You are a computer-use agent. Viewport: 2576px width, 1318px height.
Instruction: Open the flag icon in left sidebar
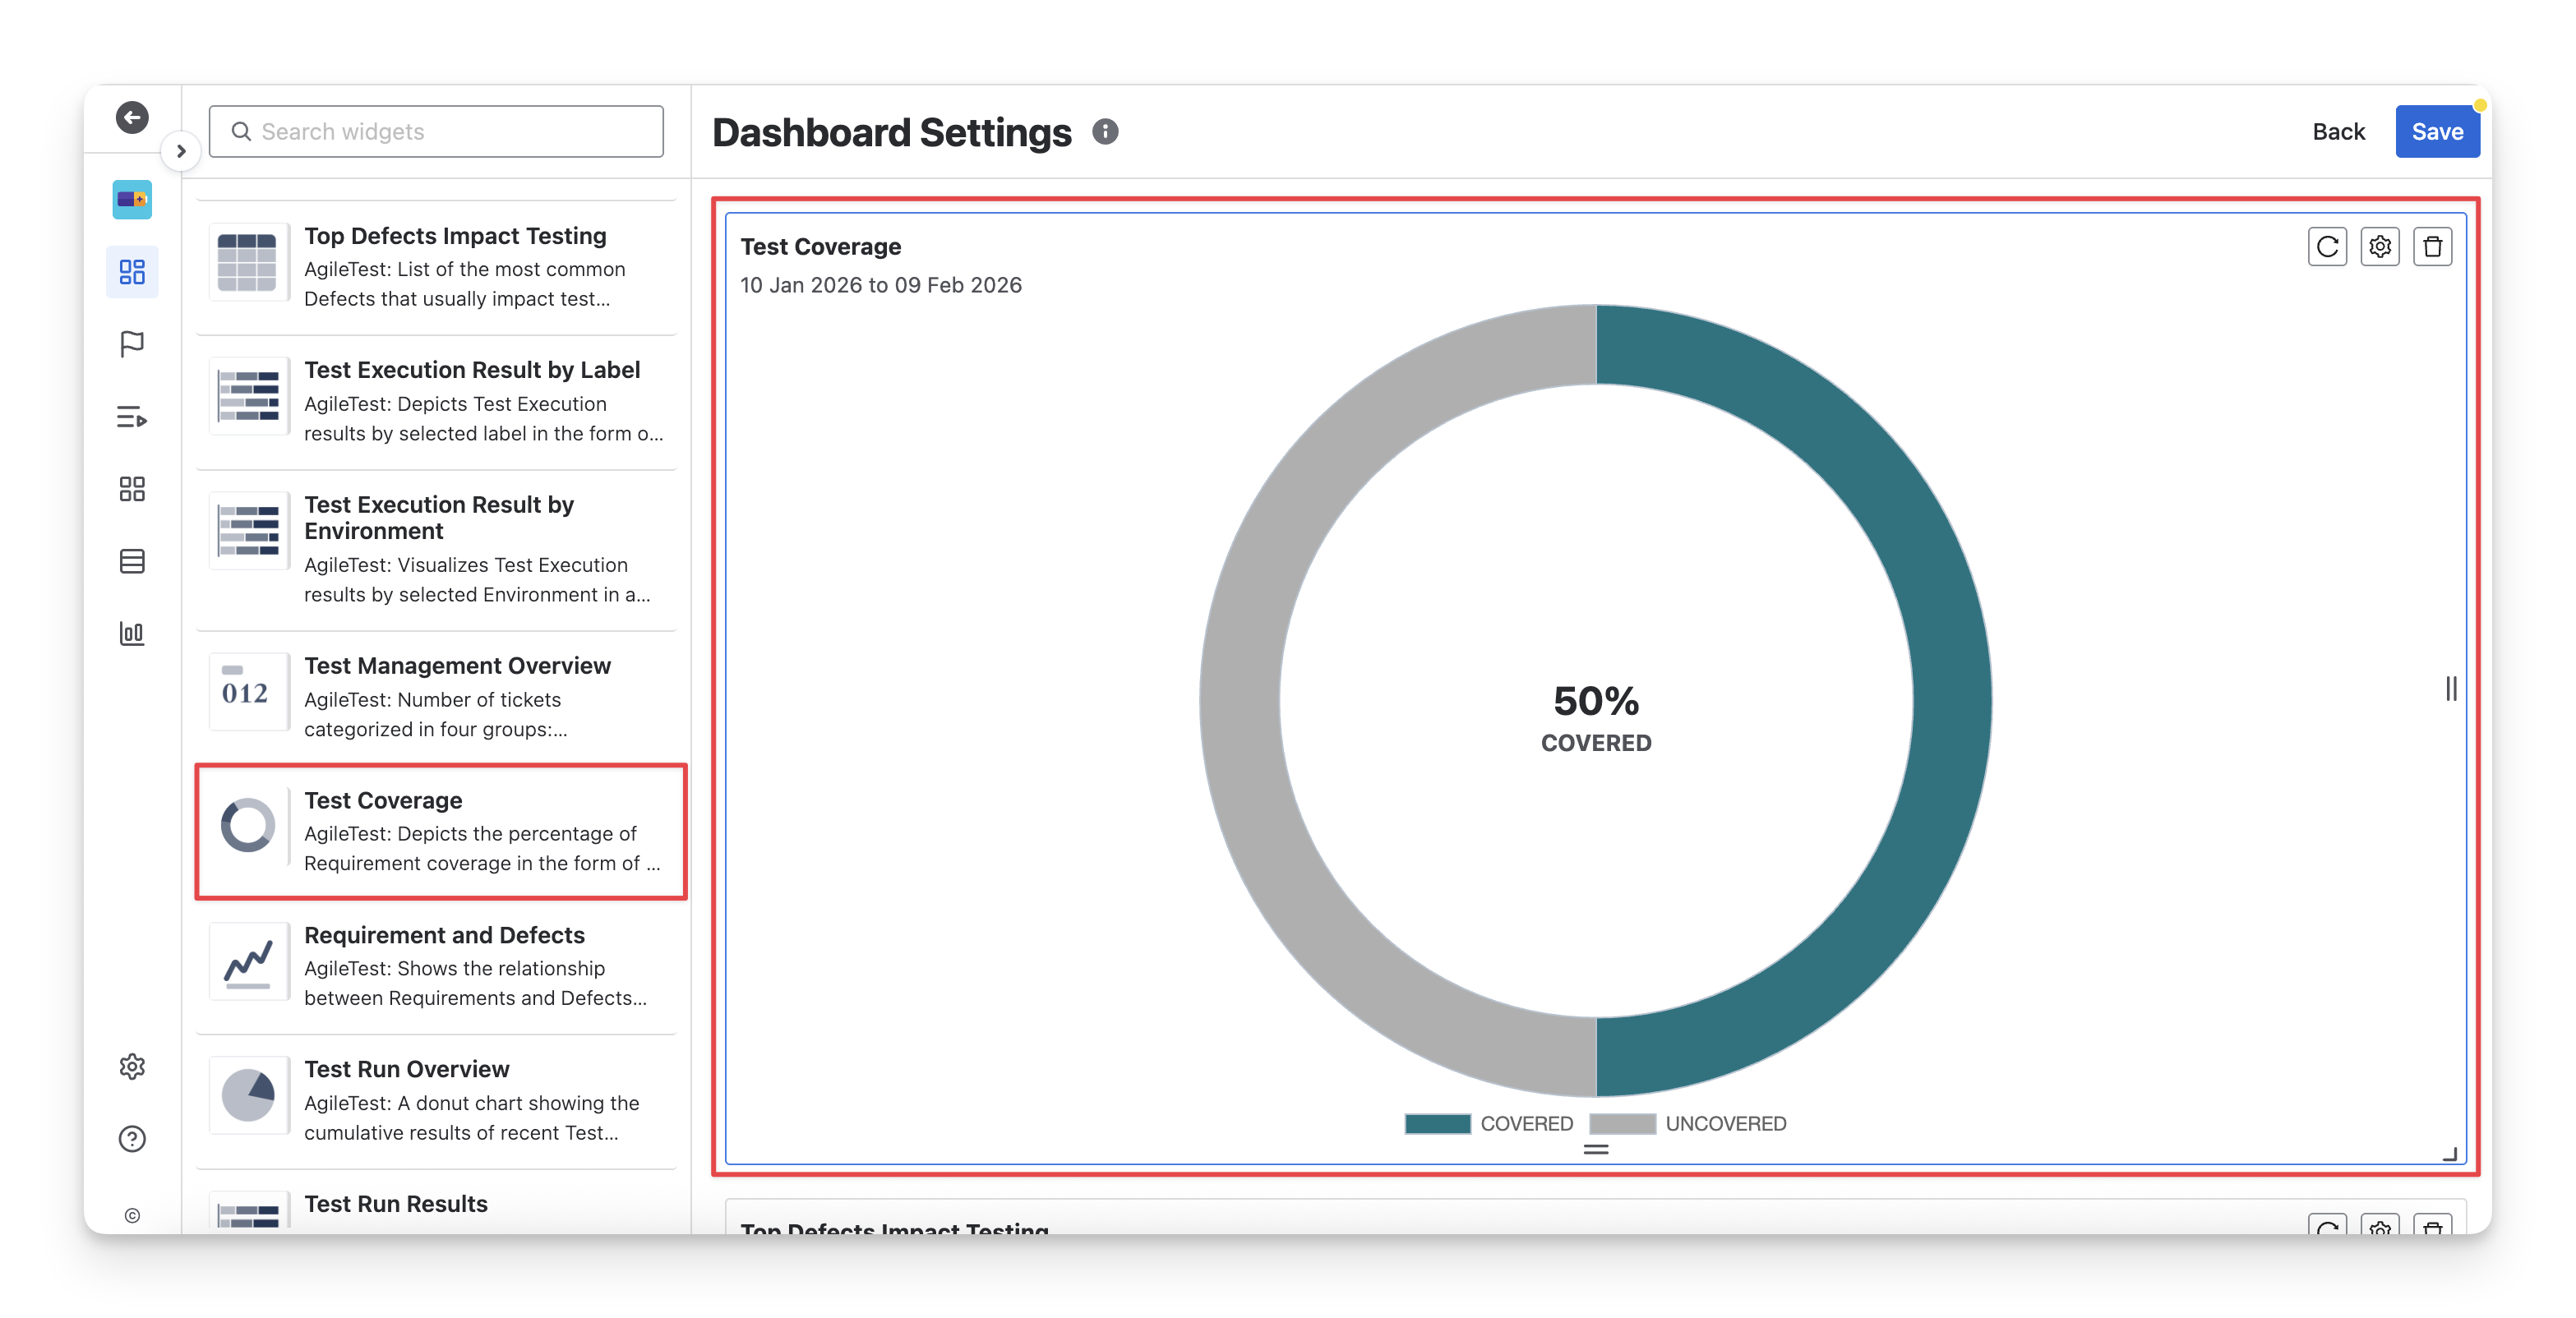coord(132,344)
